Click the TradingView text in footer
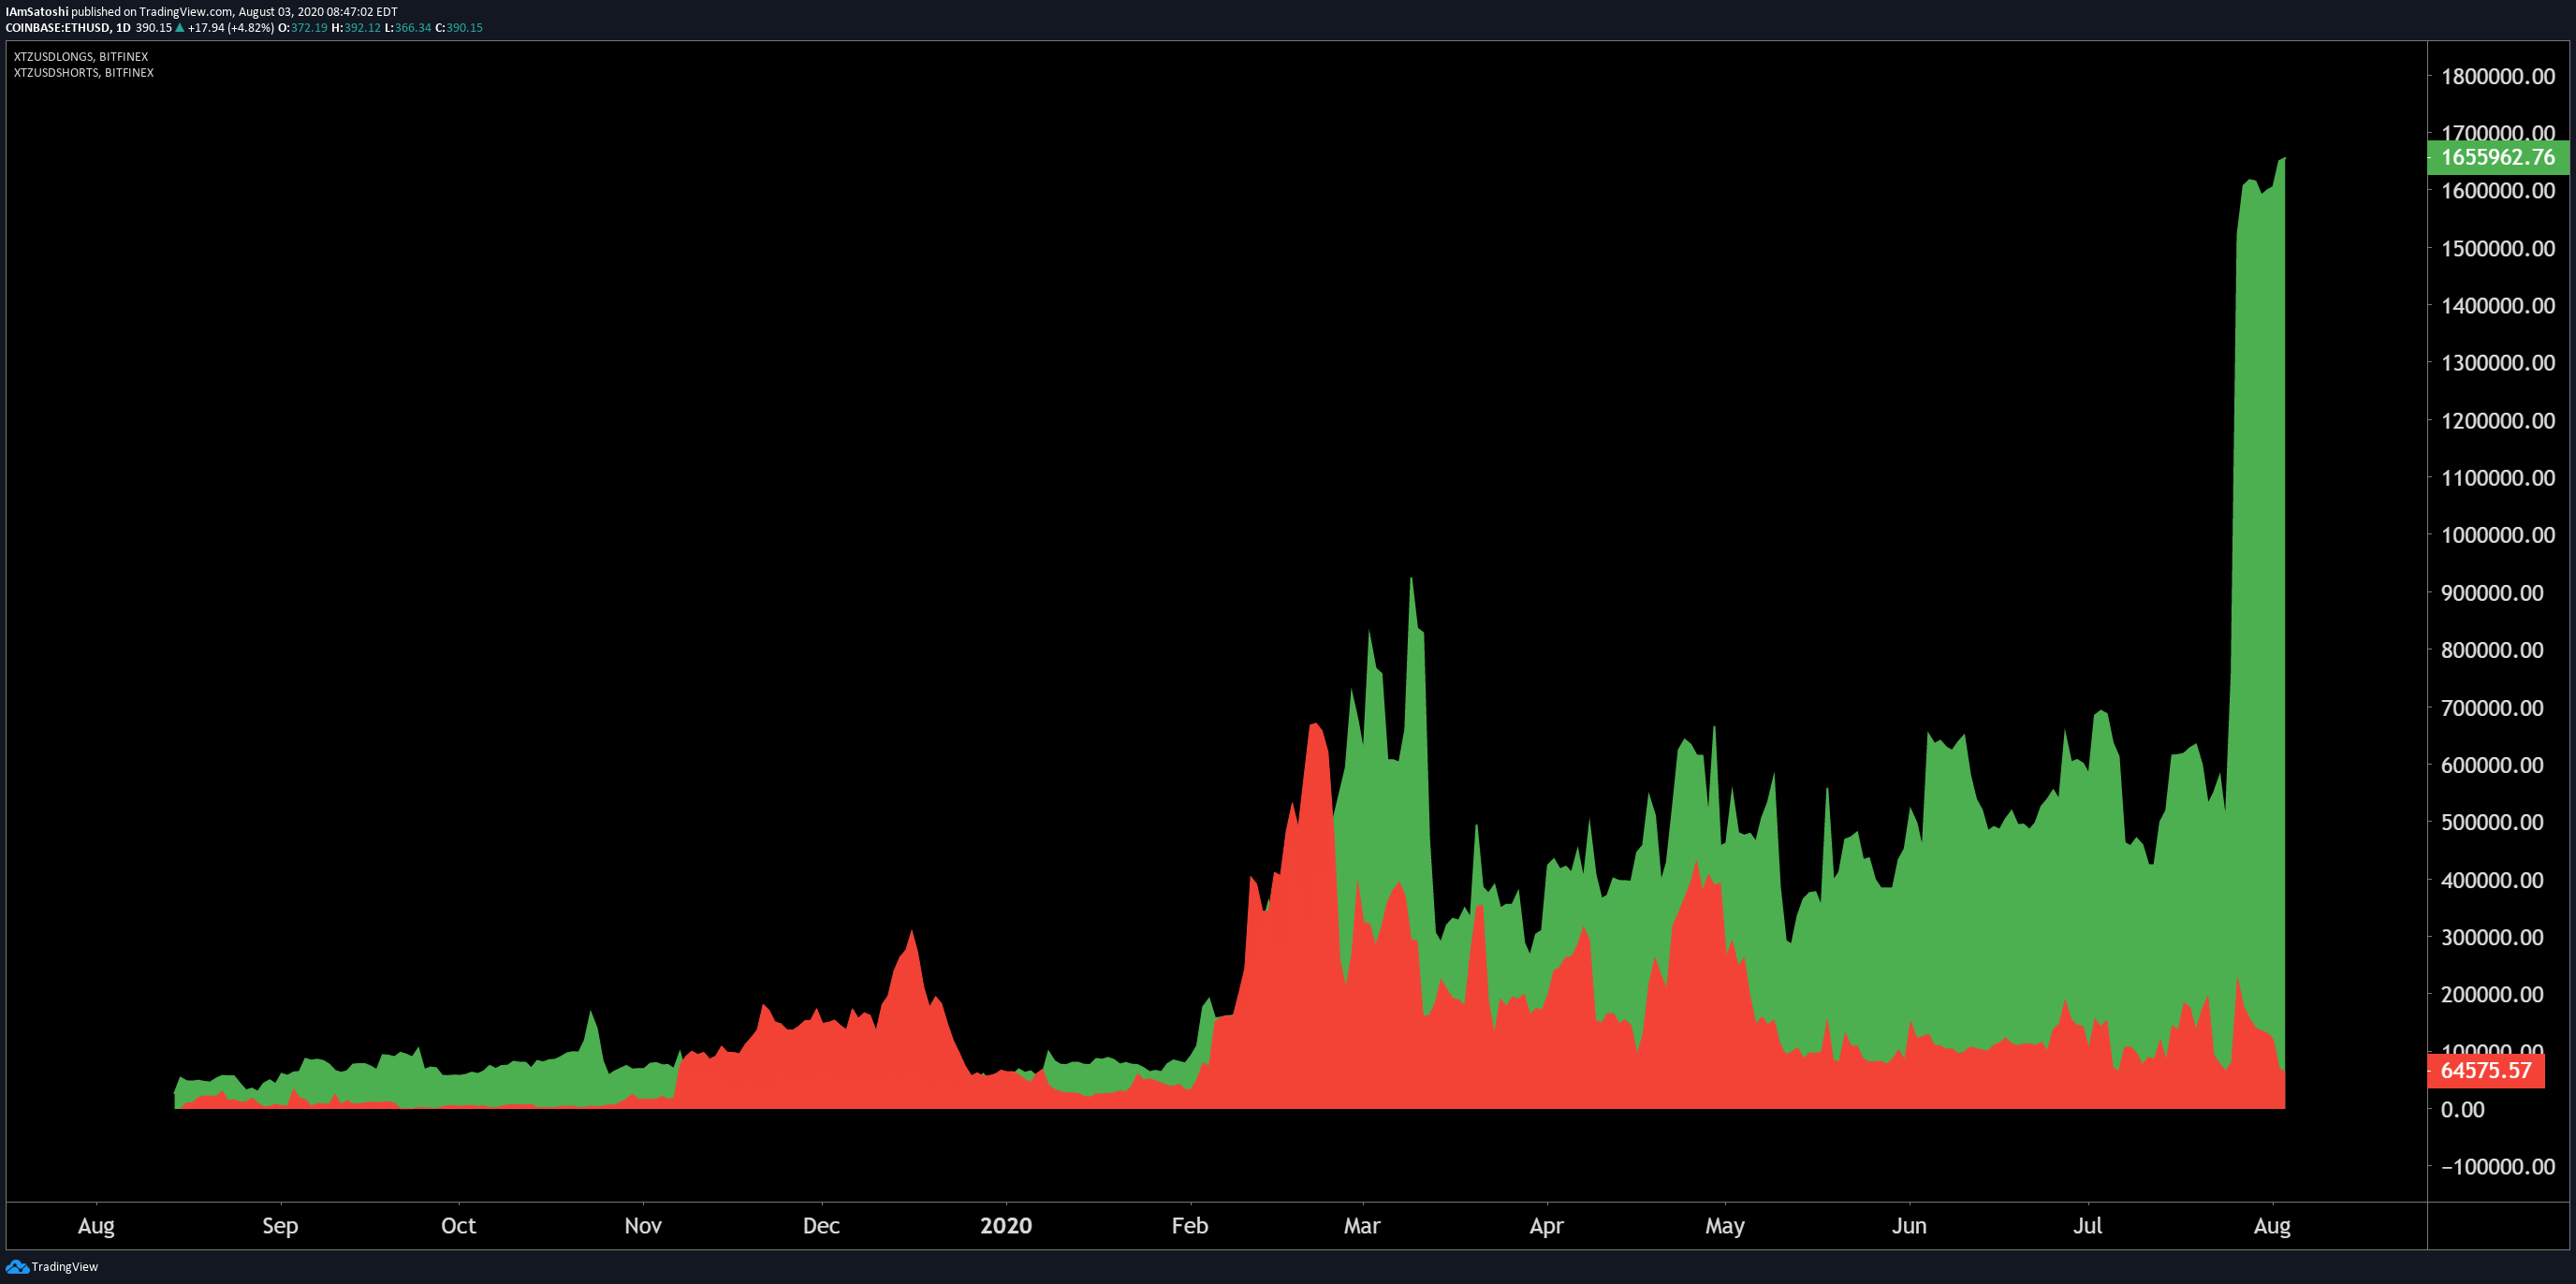Image resolution: width=2576 pixels, height=1284 pixels. pos(65,1267)
